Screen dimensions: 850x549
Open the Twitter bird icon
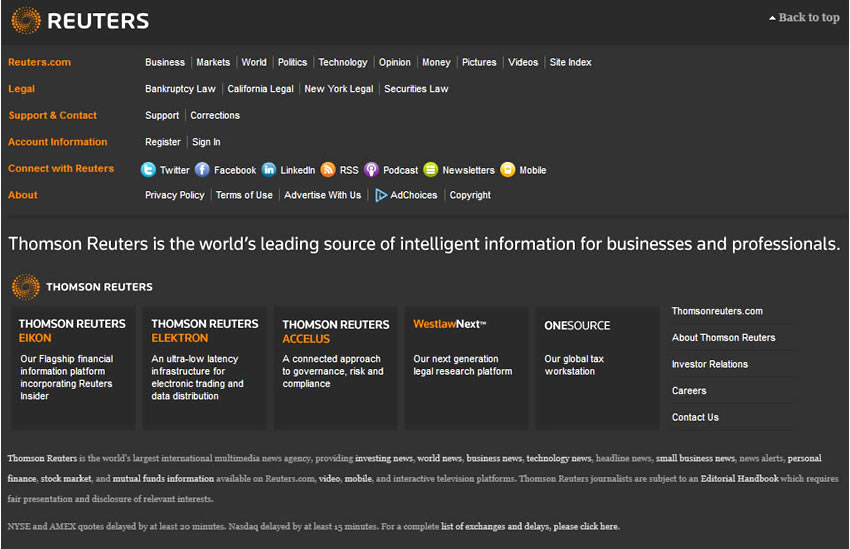tap(148, 170)
